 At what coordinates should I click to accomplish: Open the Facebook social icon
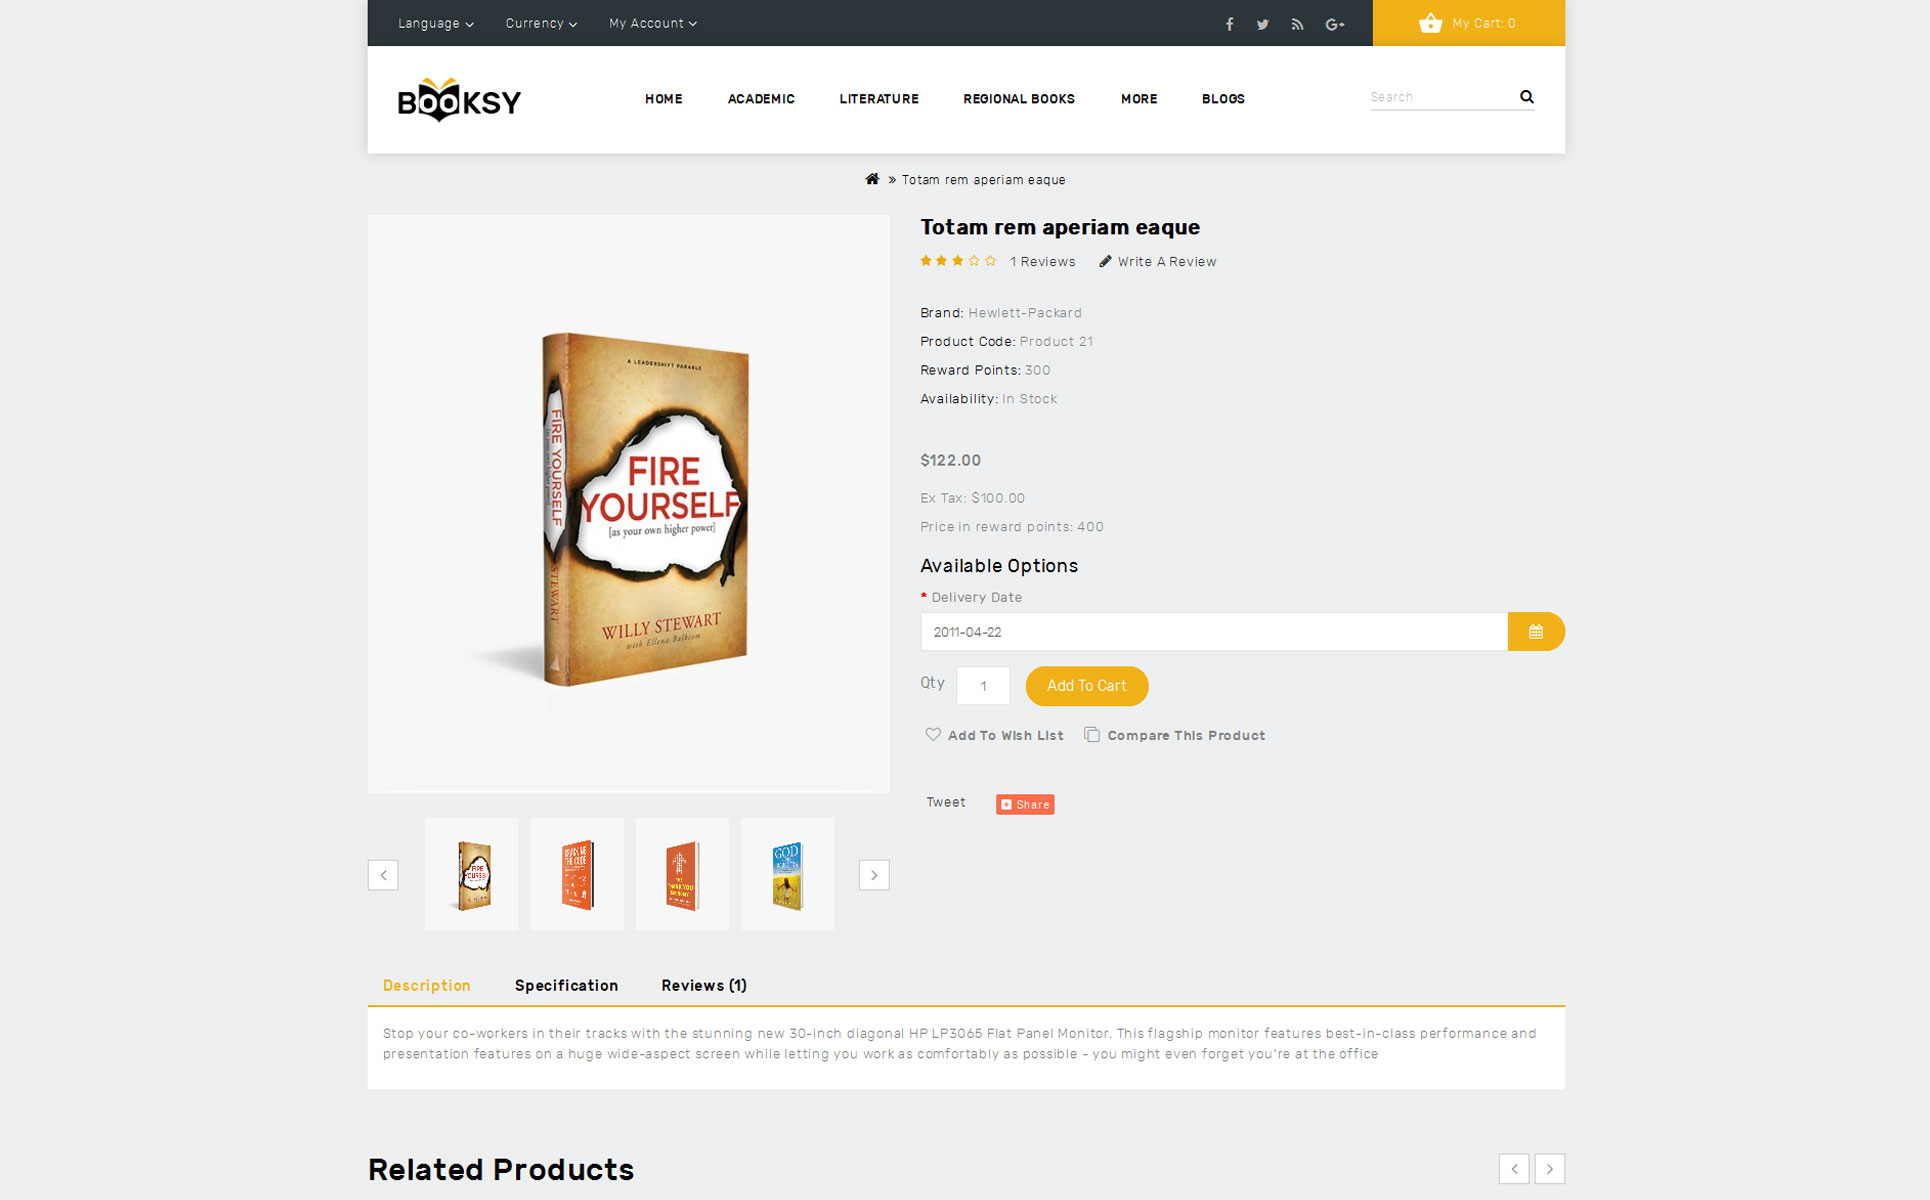1229,24
